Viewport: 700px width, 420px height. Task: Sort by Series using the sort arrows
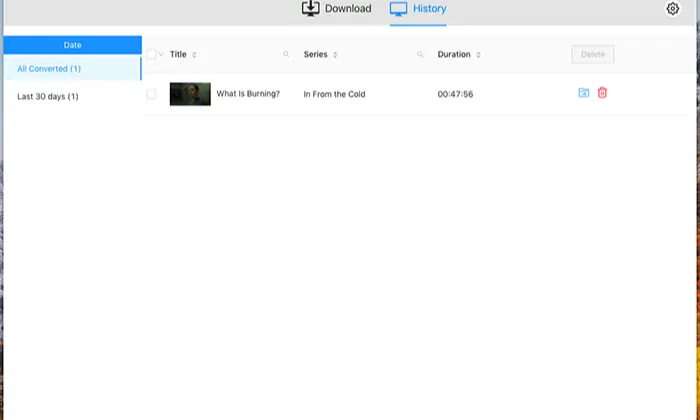tap(335, 55)
